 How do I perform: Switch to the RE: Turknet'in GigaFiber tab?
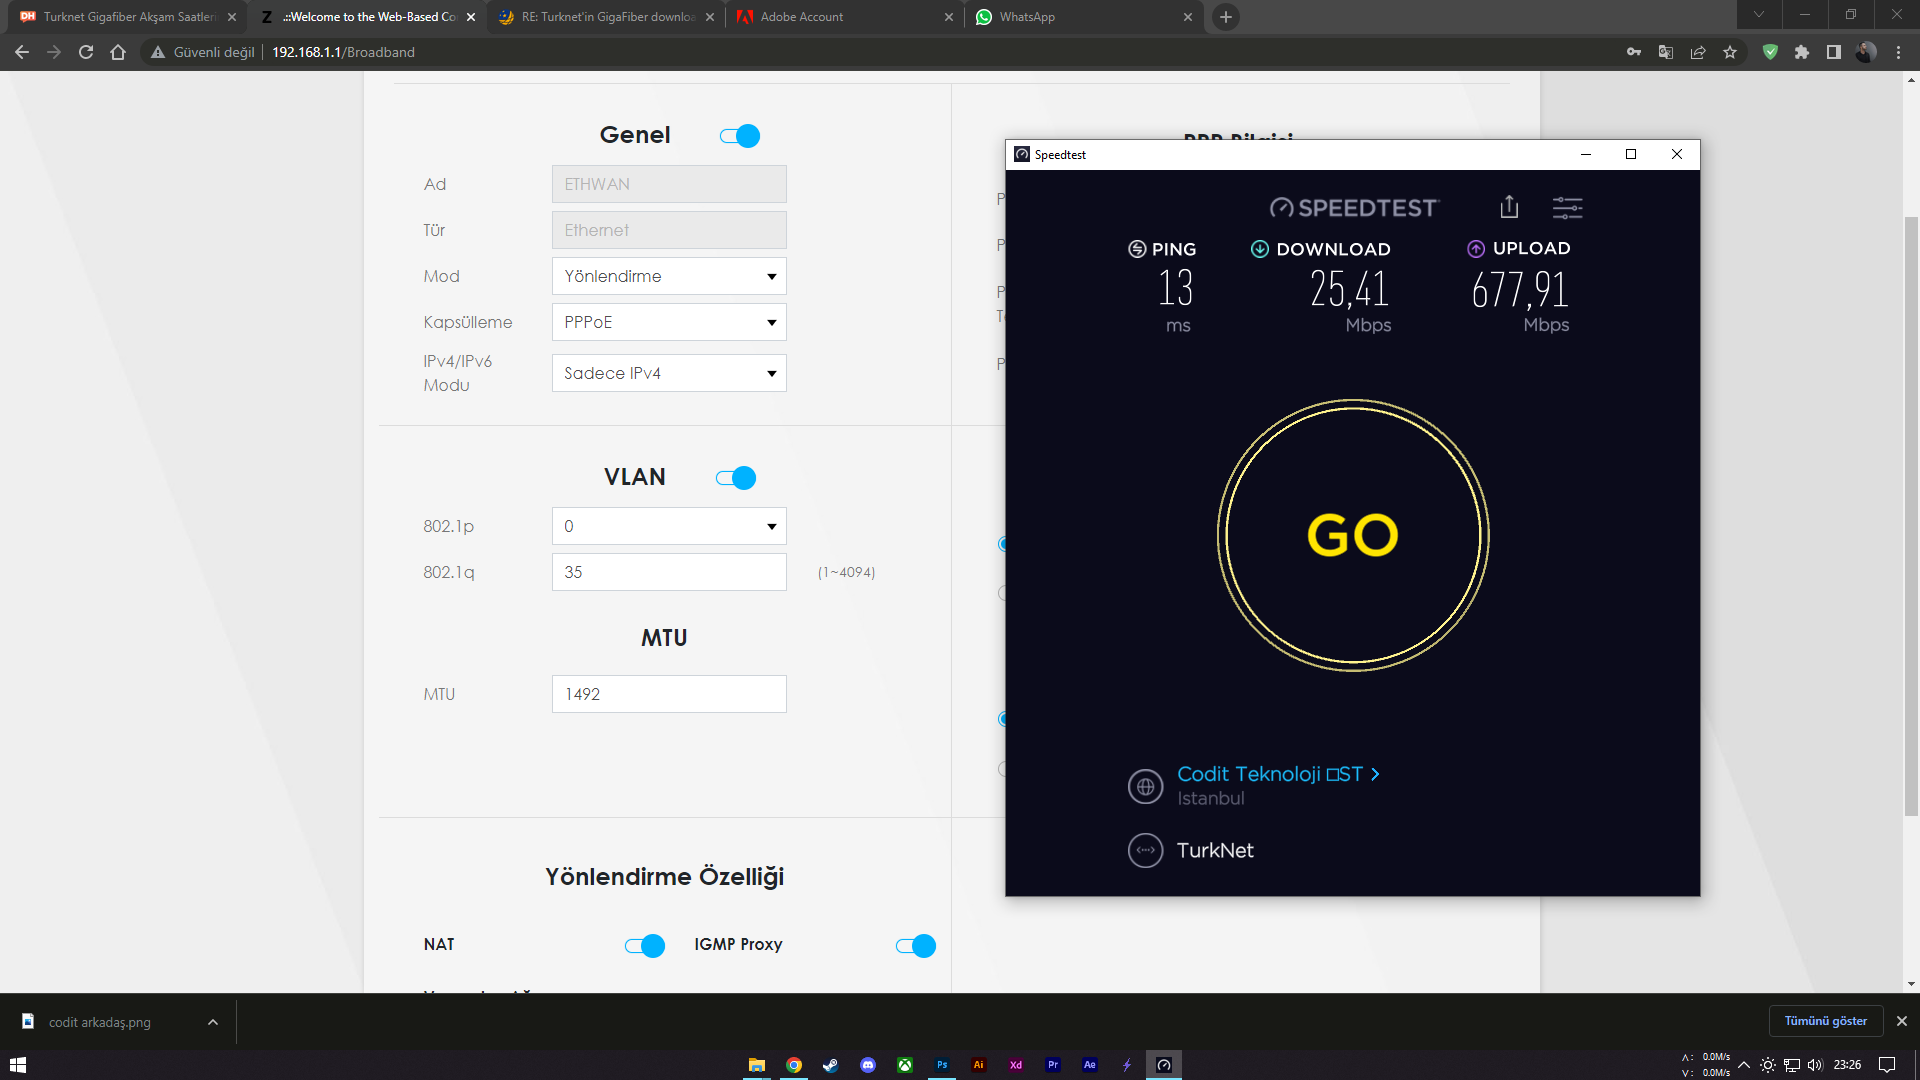607,17
